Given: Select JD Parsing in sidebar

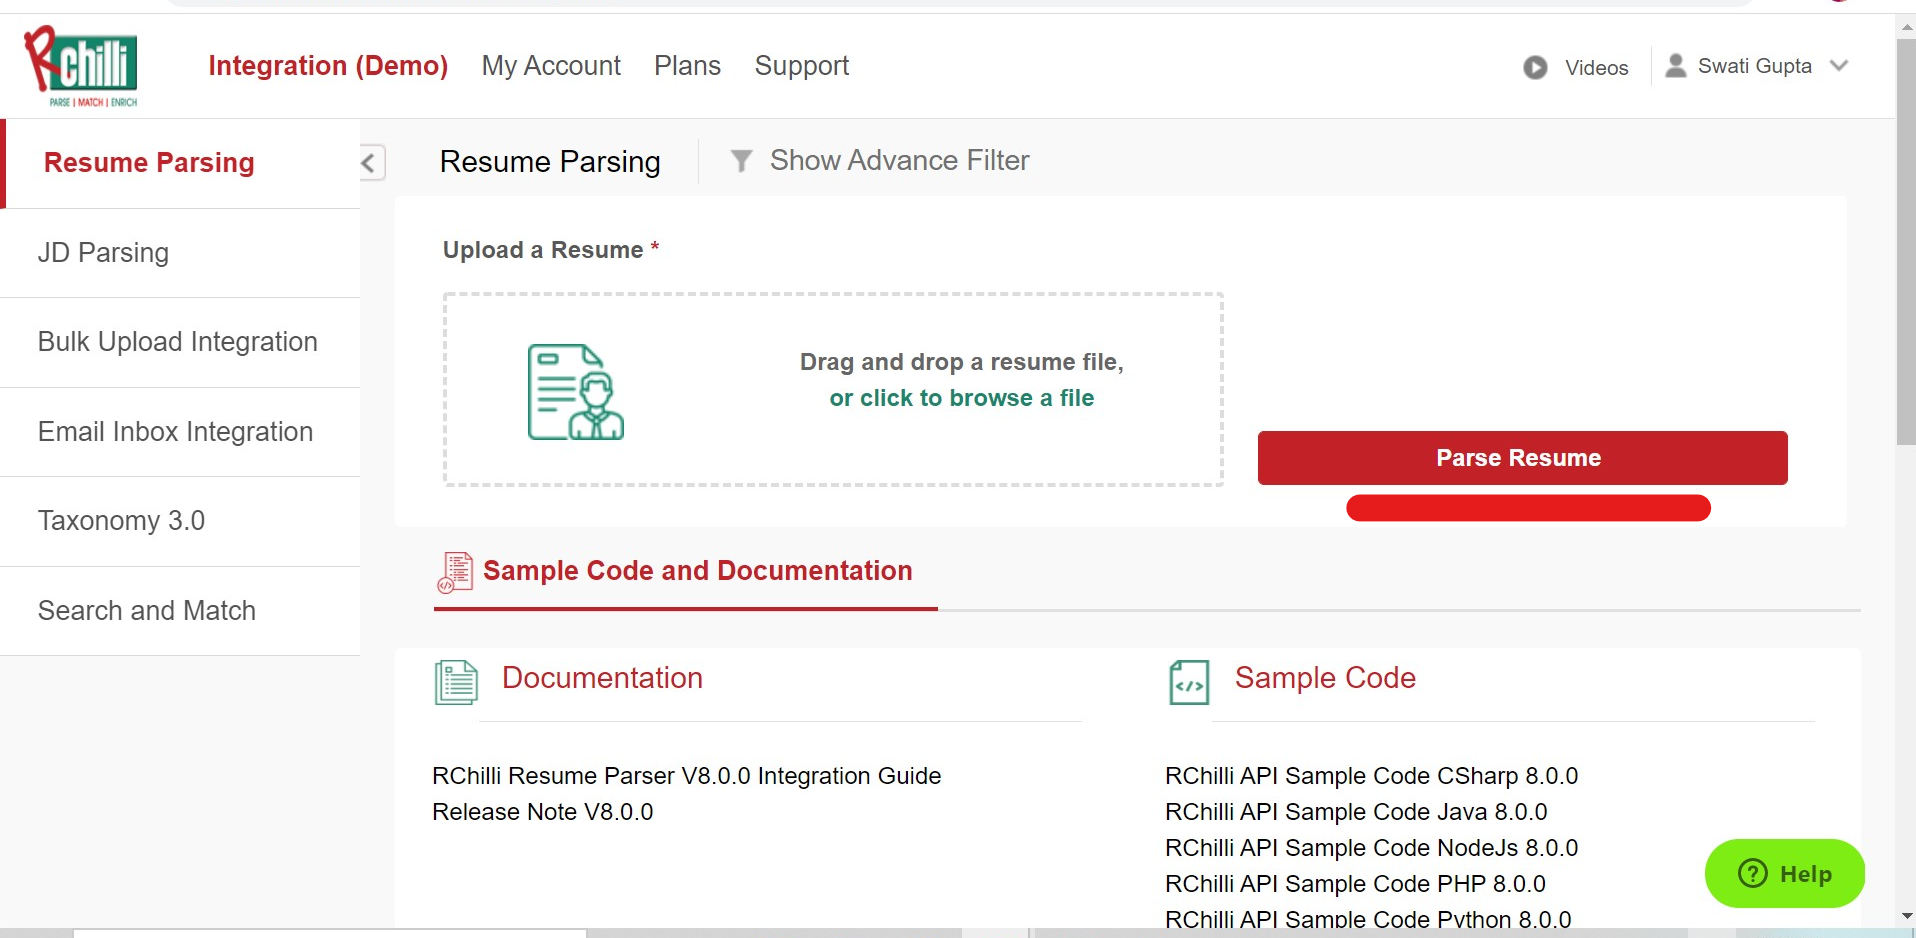Looking at the screenshot, I should coord(180,253).
